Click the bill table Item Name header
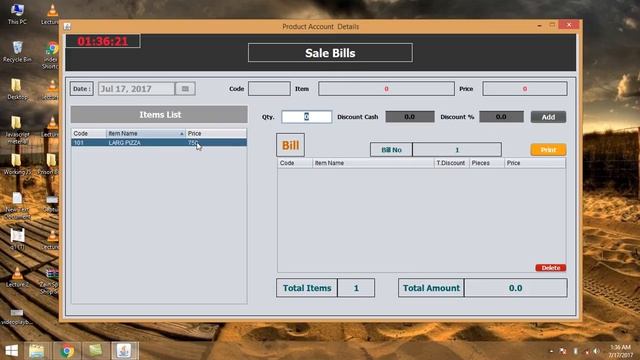640x360 pixels. coord(373,163)
